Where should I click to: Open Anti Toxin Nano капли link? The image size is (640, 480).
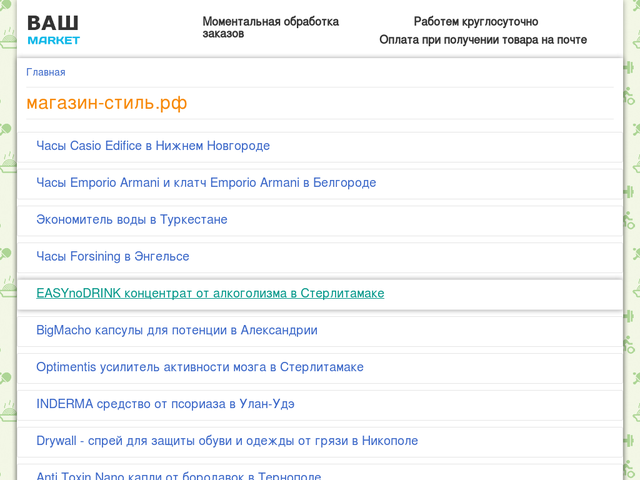click(x=179, y=475)
